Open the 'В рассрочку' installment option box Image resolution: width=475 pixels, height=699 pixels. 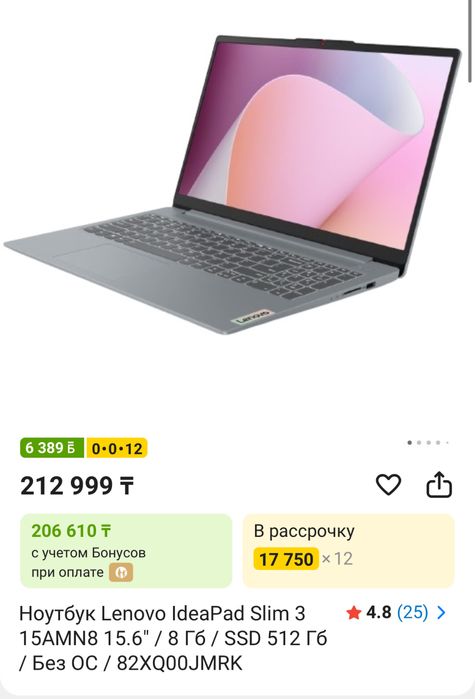pos(348,551)
